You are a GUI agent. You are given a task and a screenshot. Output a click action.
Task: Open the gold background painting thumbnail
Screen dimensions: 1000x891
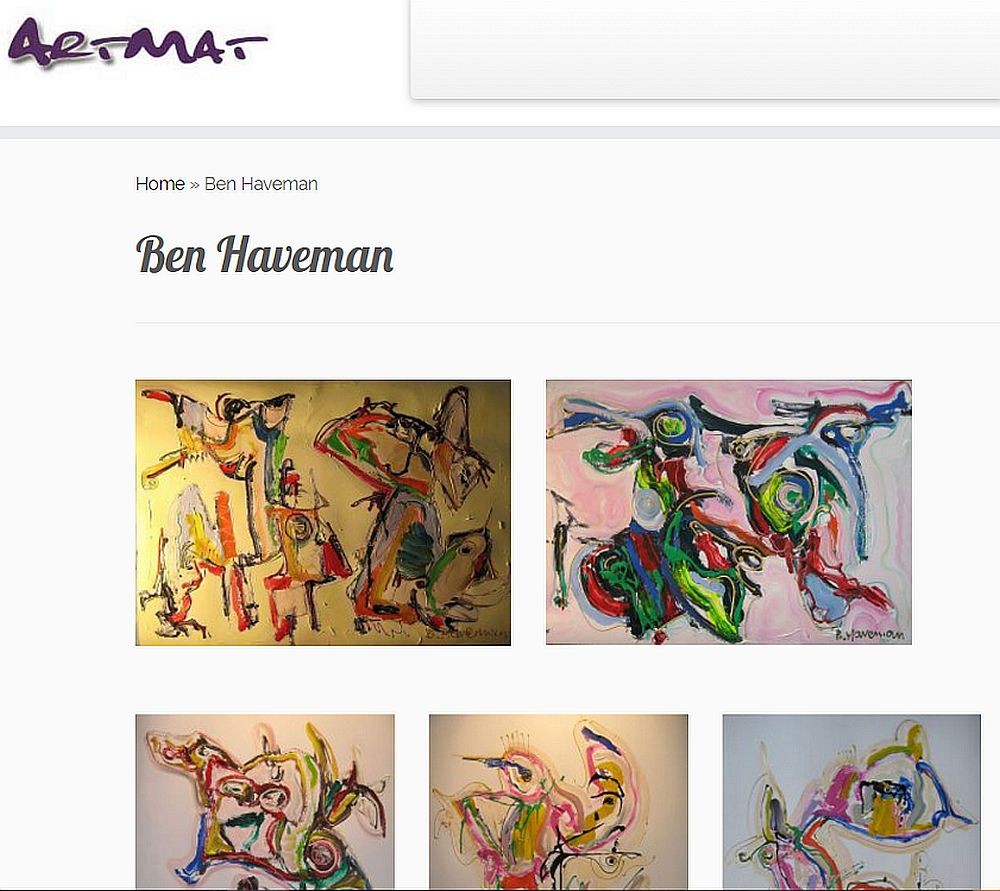click(x=323, y=513)
